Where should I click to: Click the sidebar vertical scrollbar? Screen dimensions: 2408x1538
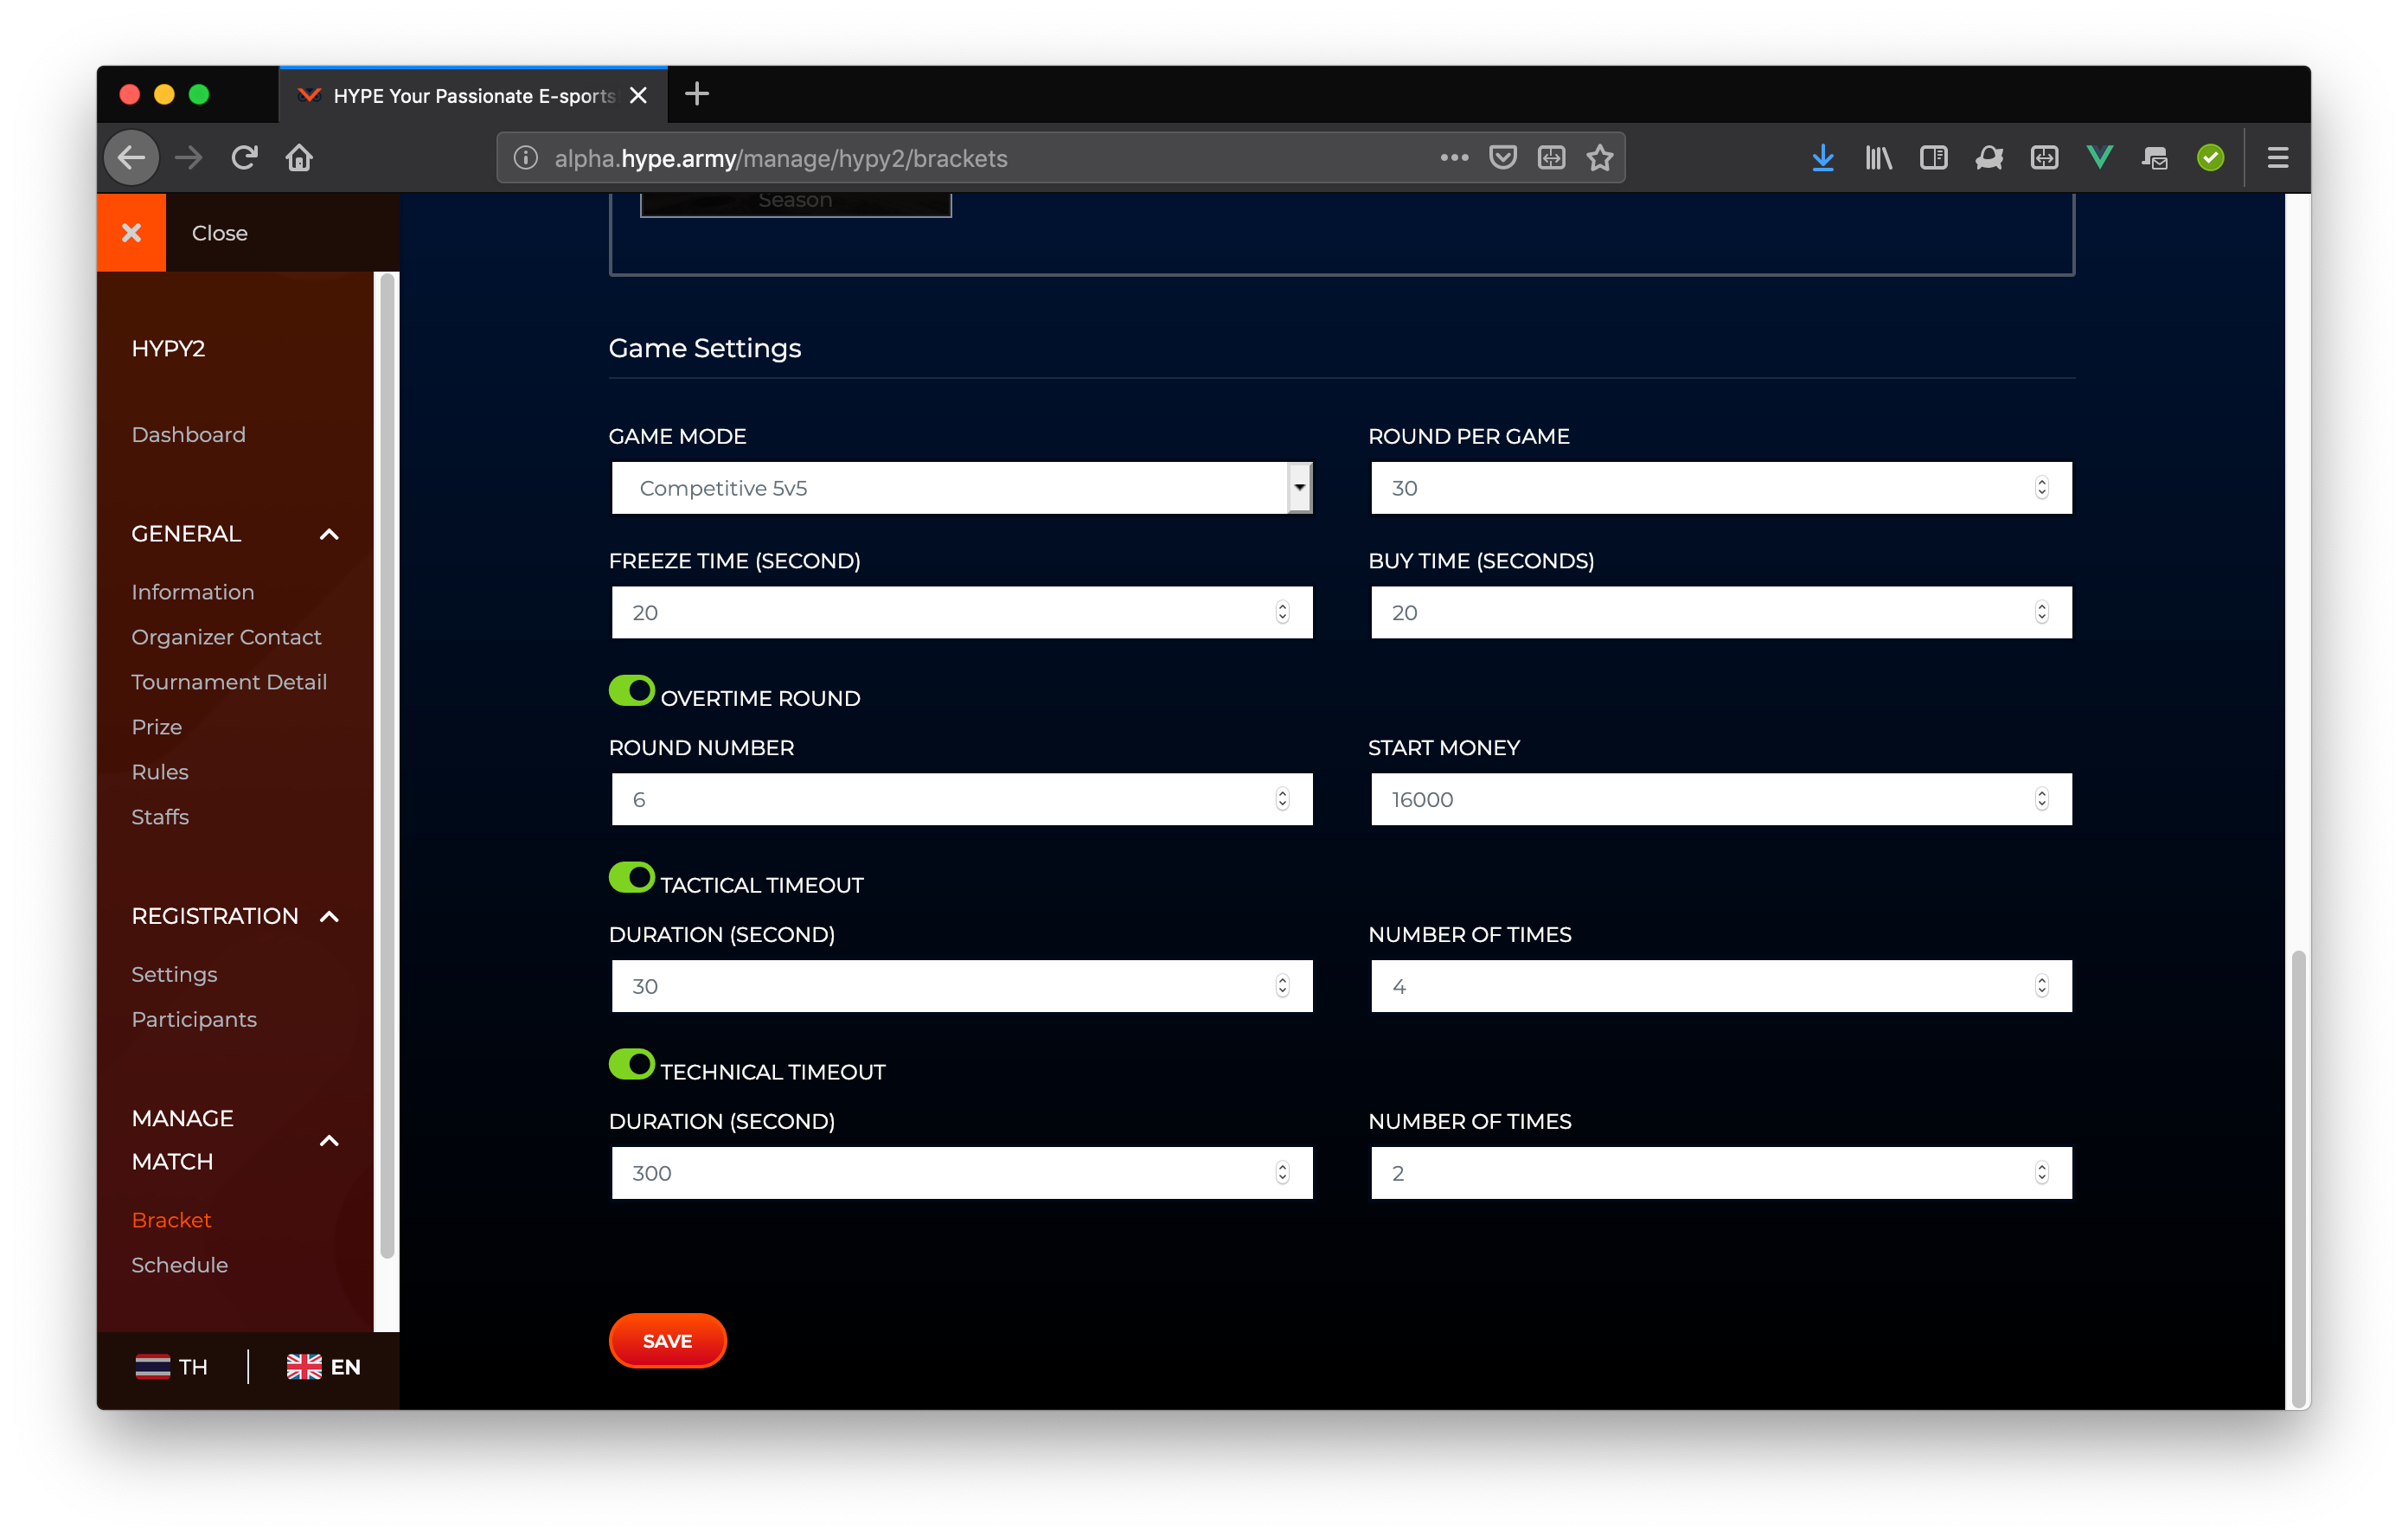[x=387, y=768]
